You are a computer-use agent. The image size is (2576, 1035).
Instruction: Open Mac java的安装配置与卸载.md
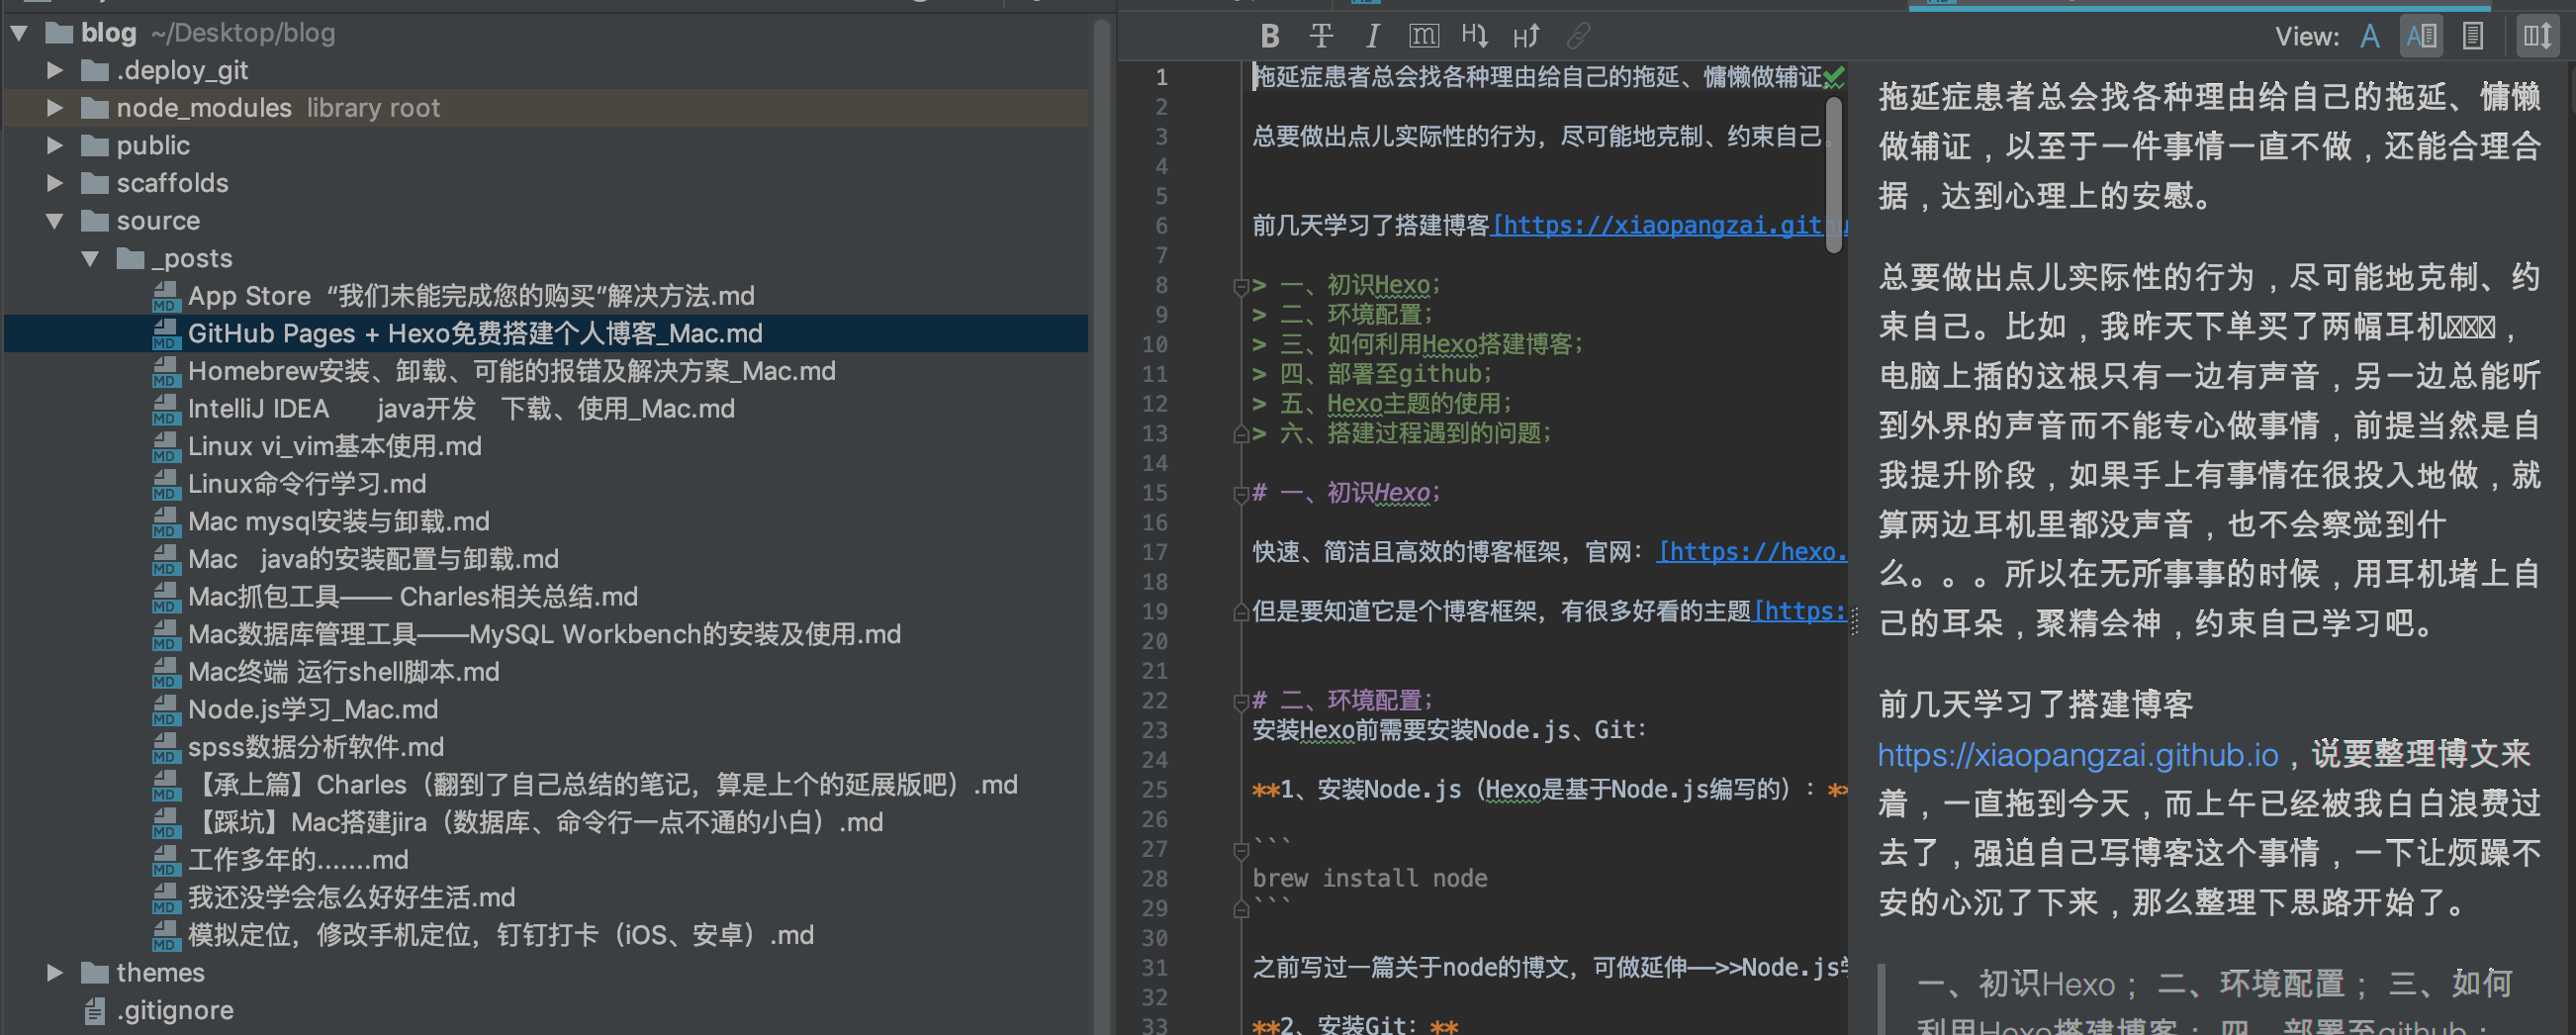(x=373, y=559)
